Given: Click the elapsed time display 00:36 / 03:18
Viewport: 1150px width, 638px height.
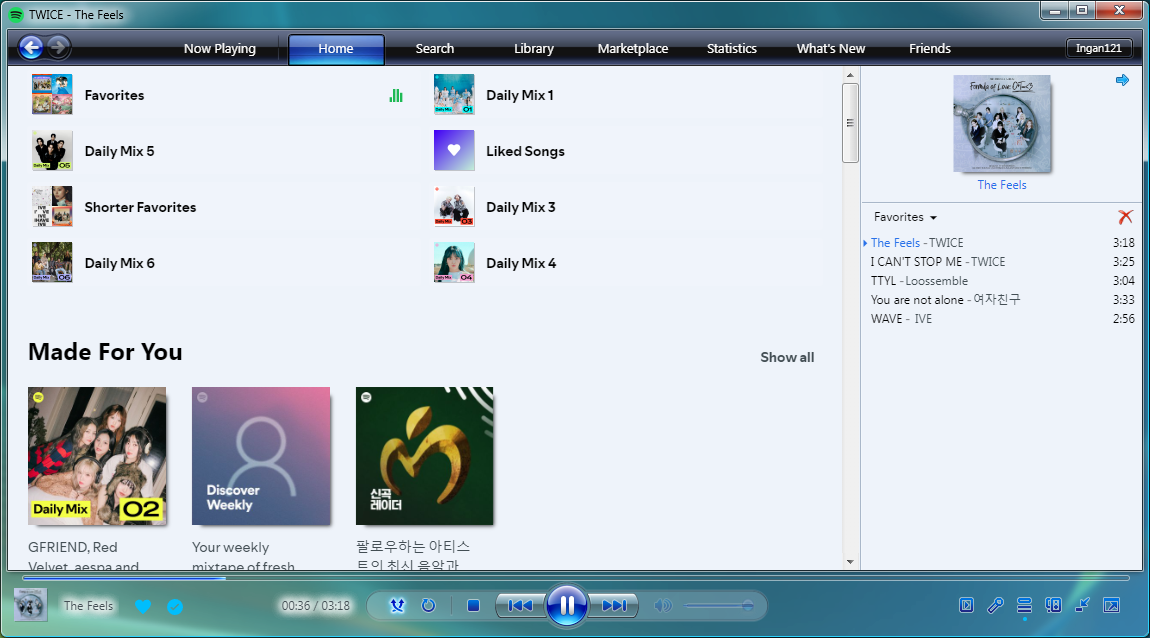Looking at the screenshot, I should pos(316,606).
